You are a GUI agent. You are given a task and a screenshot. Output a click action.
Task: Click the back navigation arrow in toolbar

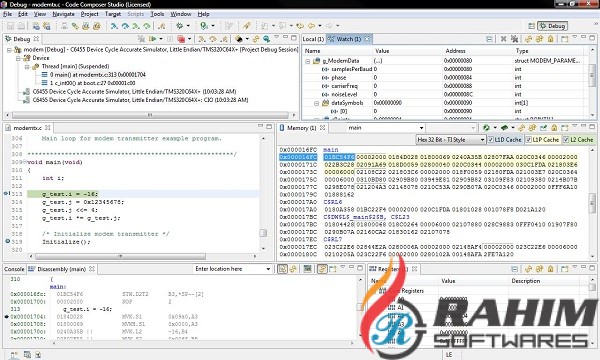point(311,26)
